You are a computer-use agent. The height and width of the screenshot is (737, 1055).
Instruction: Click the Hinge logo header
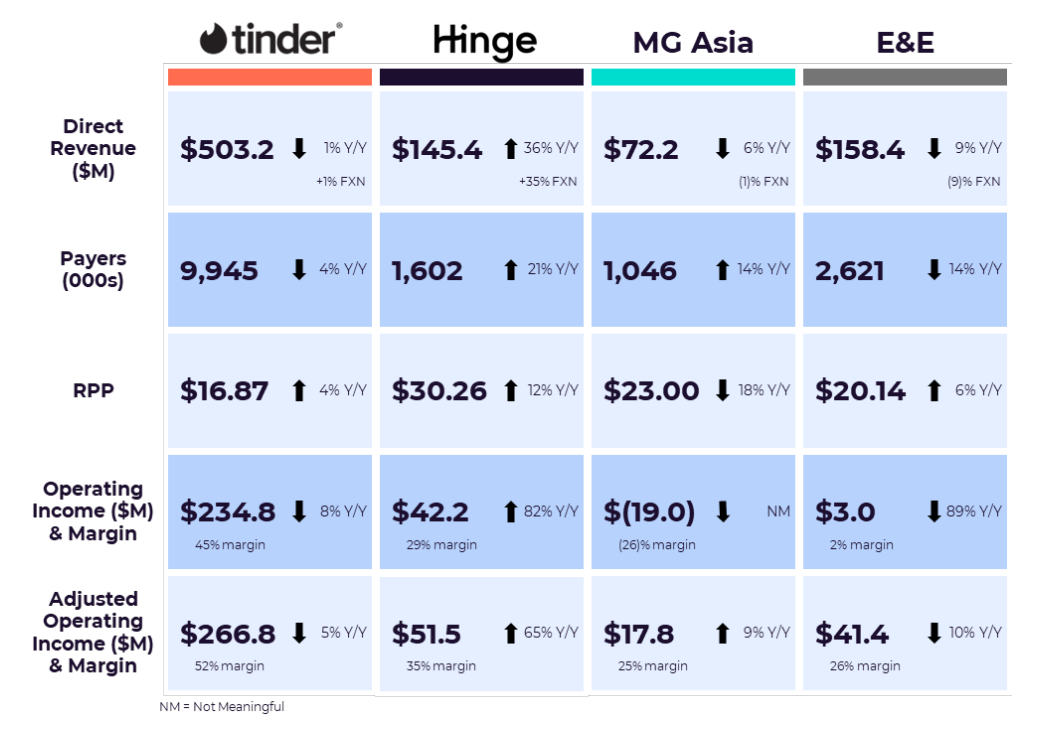point(485,41)
